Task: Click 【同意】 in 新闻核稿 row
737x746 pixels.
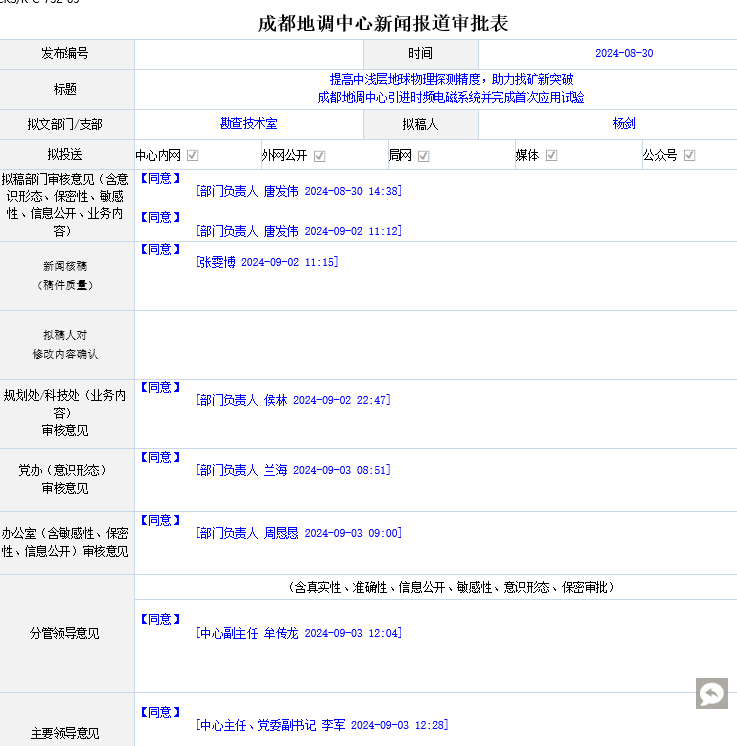Action: click(160, 249)
